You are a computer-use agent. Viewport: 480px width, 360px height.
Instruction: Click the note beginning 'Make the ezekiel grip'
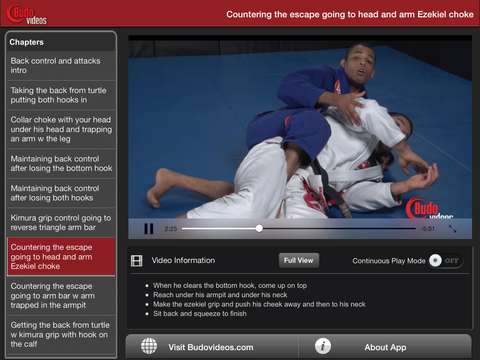[x=259, y=304]
